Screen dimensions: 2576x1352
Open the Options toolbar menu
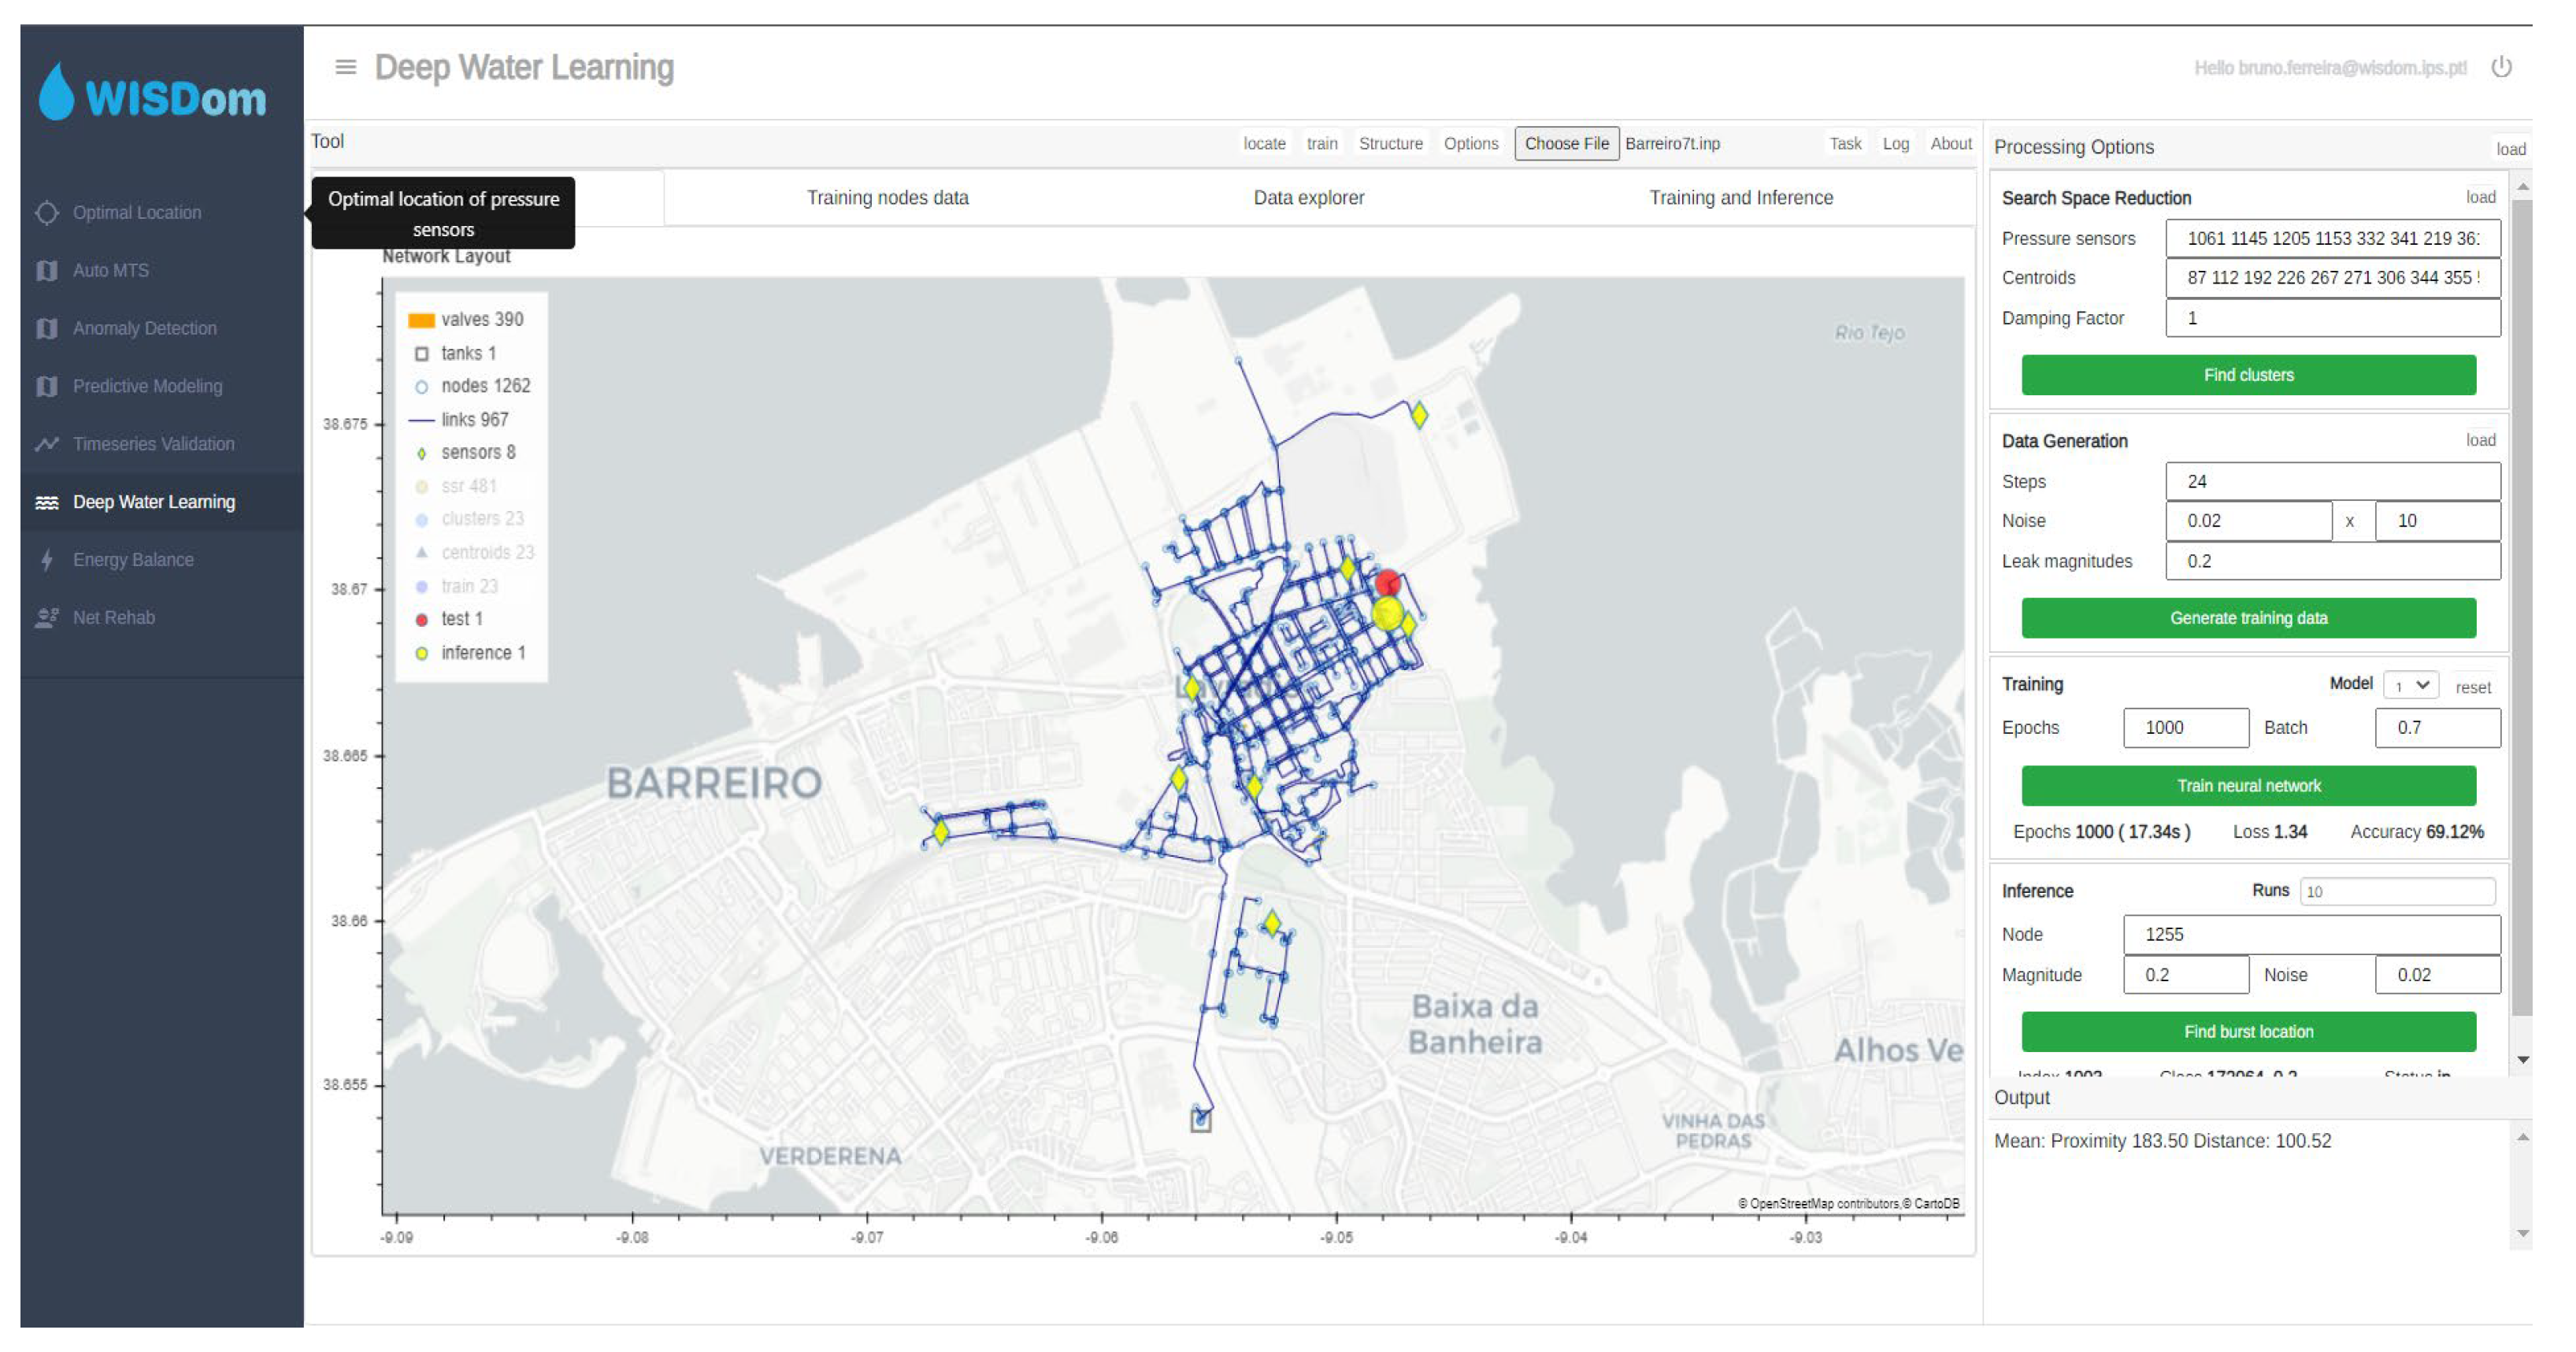click(x=1470, y=144)
